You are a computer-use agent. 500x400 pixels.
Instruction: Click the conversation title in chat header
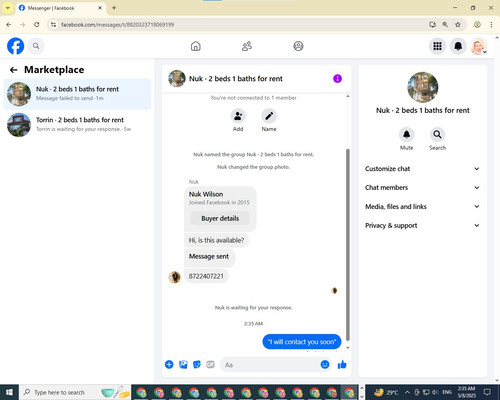235,79
